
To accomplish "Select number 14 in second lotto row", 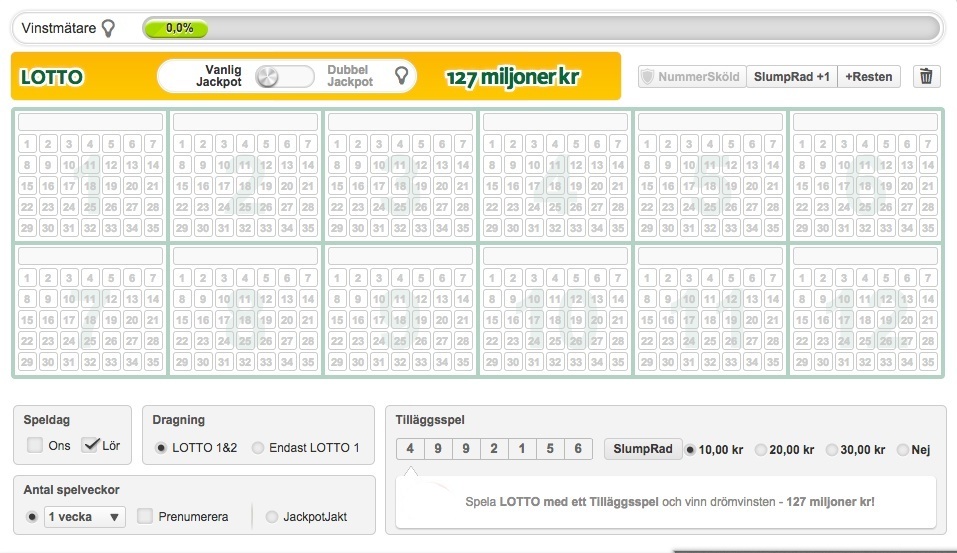I will point(308,165).
